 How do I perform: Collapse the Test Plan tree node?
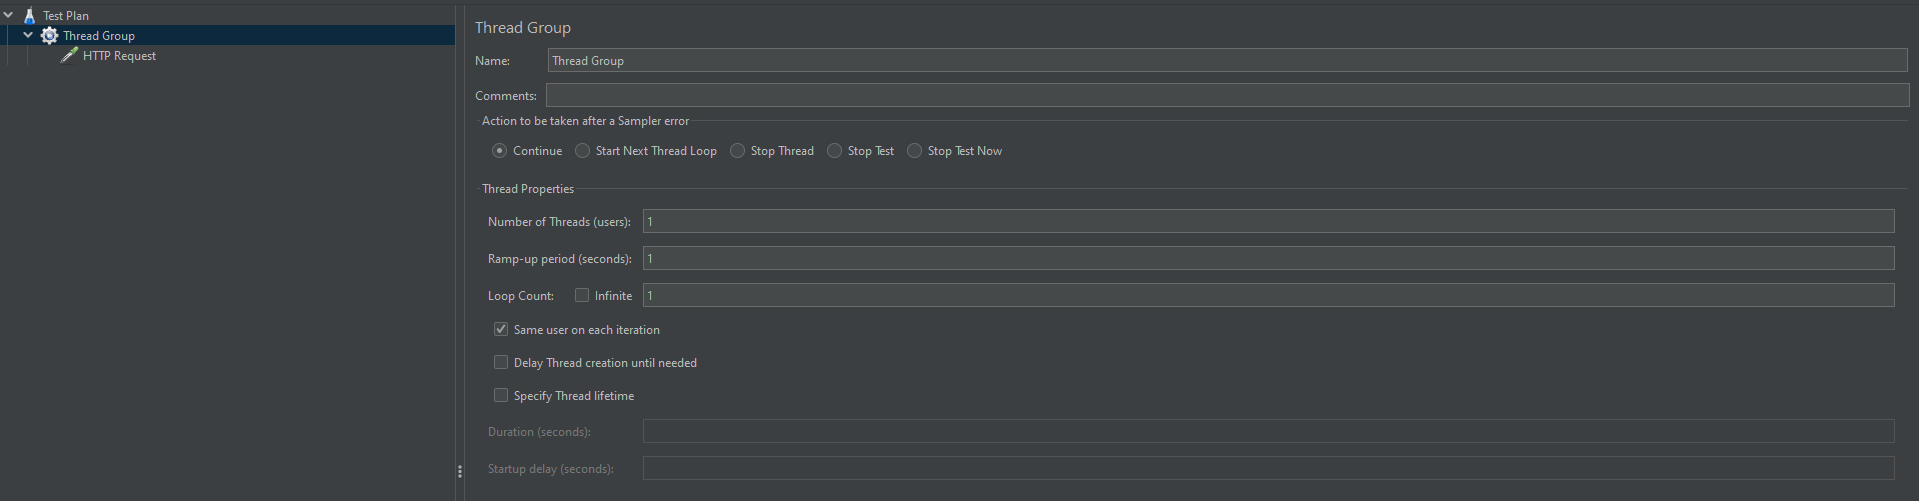pyautogui.click(x=8, y=16)
